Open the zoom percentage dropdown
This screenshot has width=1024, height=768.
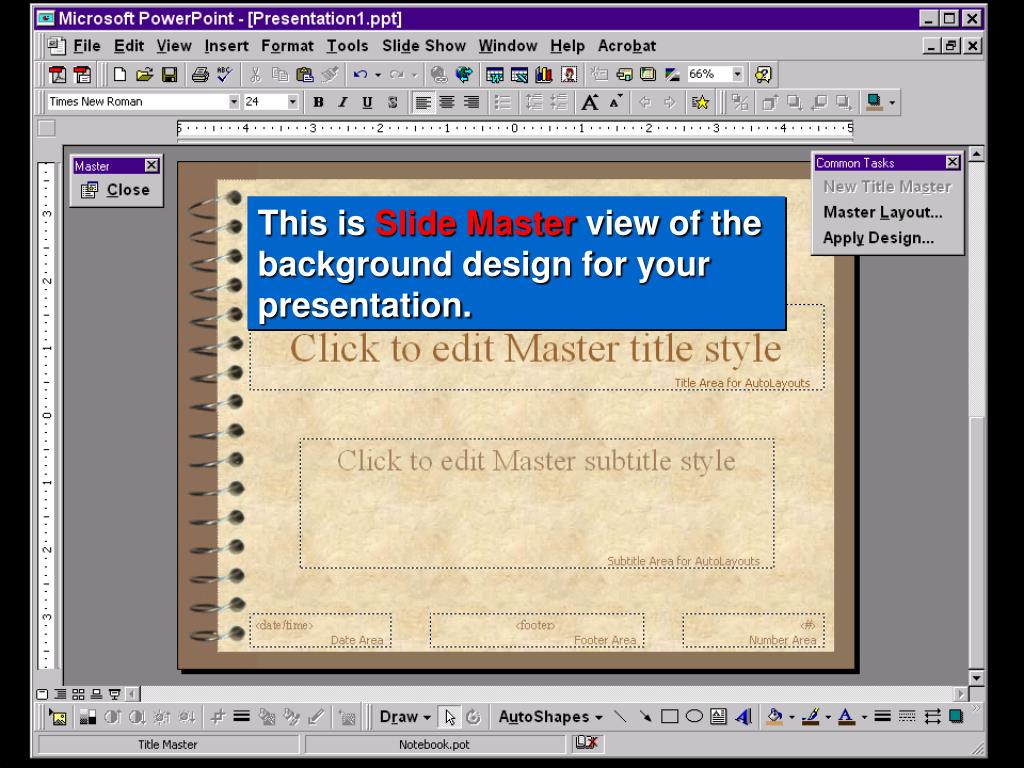(737, 74)
